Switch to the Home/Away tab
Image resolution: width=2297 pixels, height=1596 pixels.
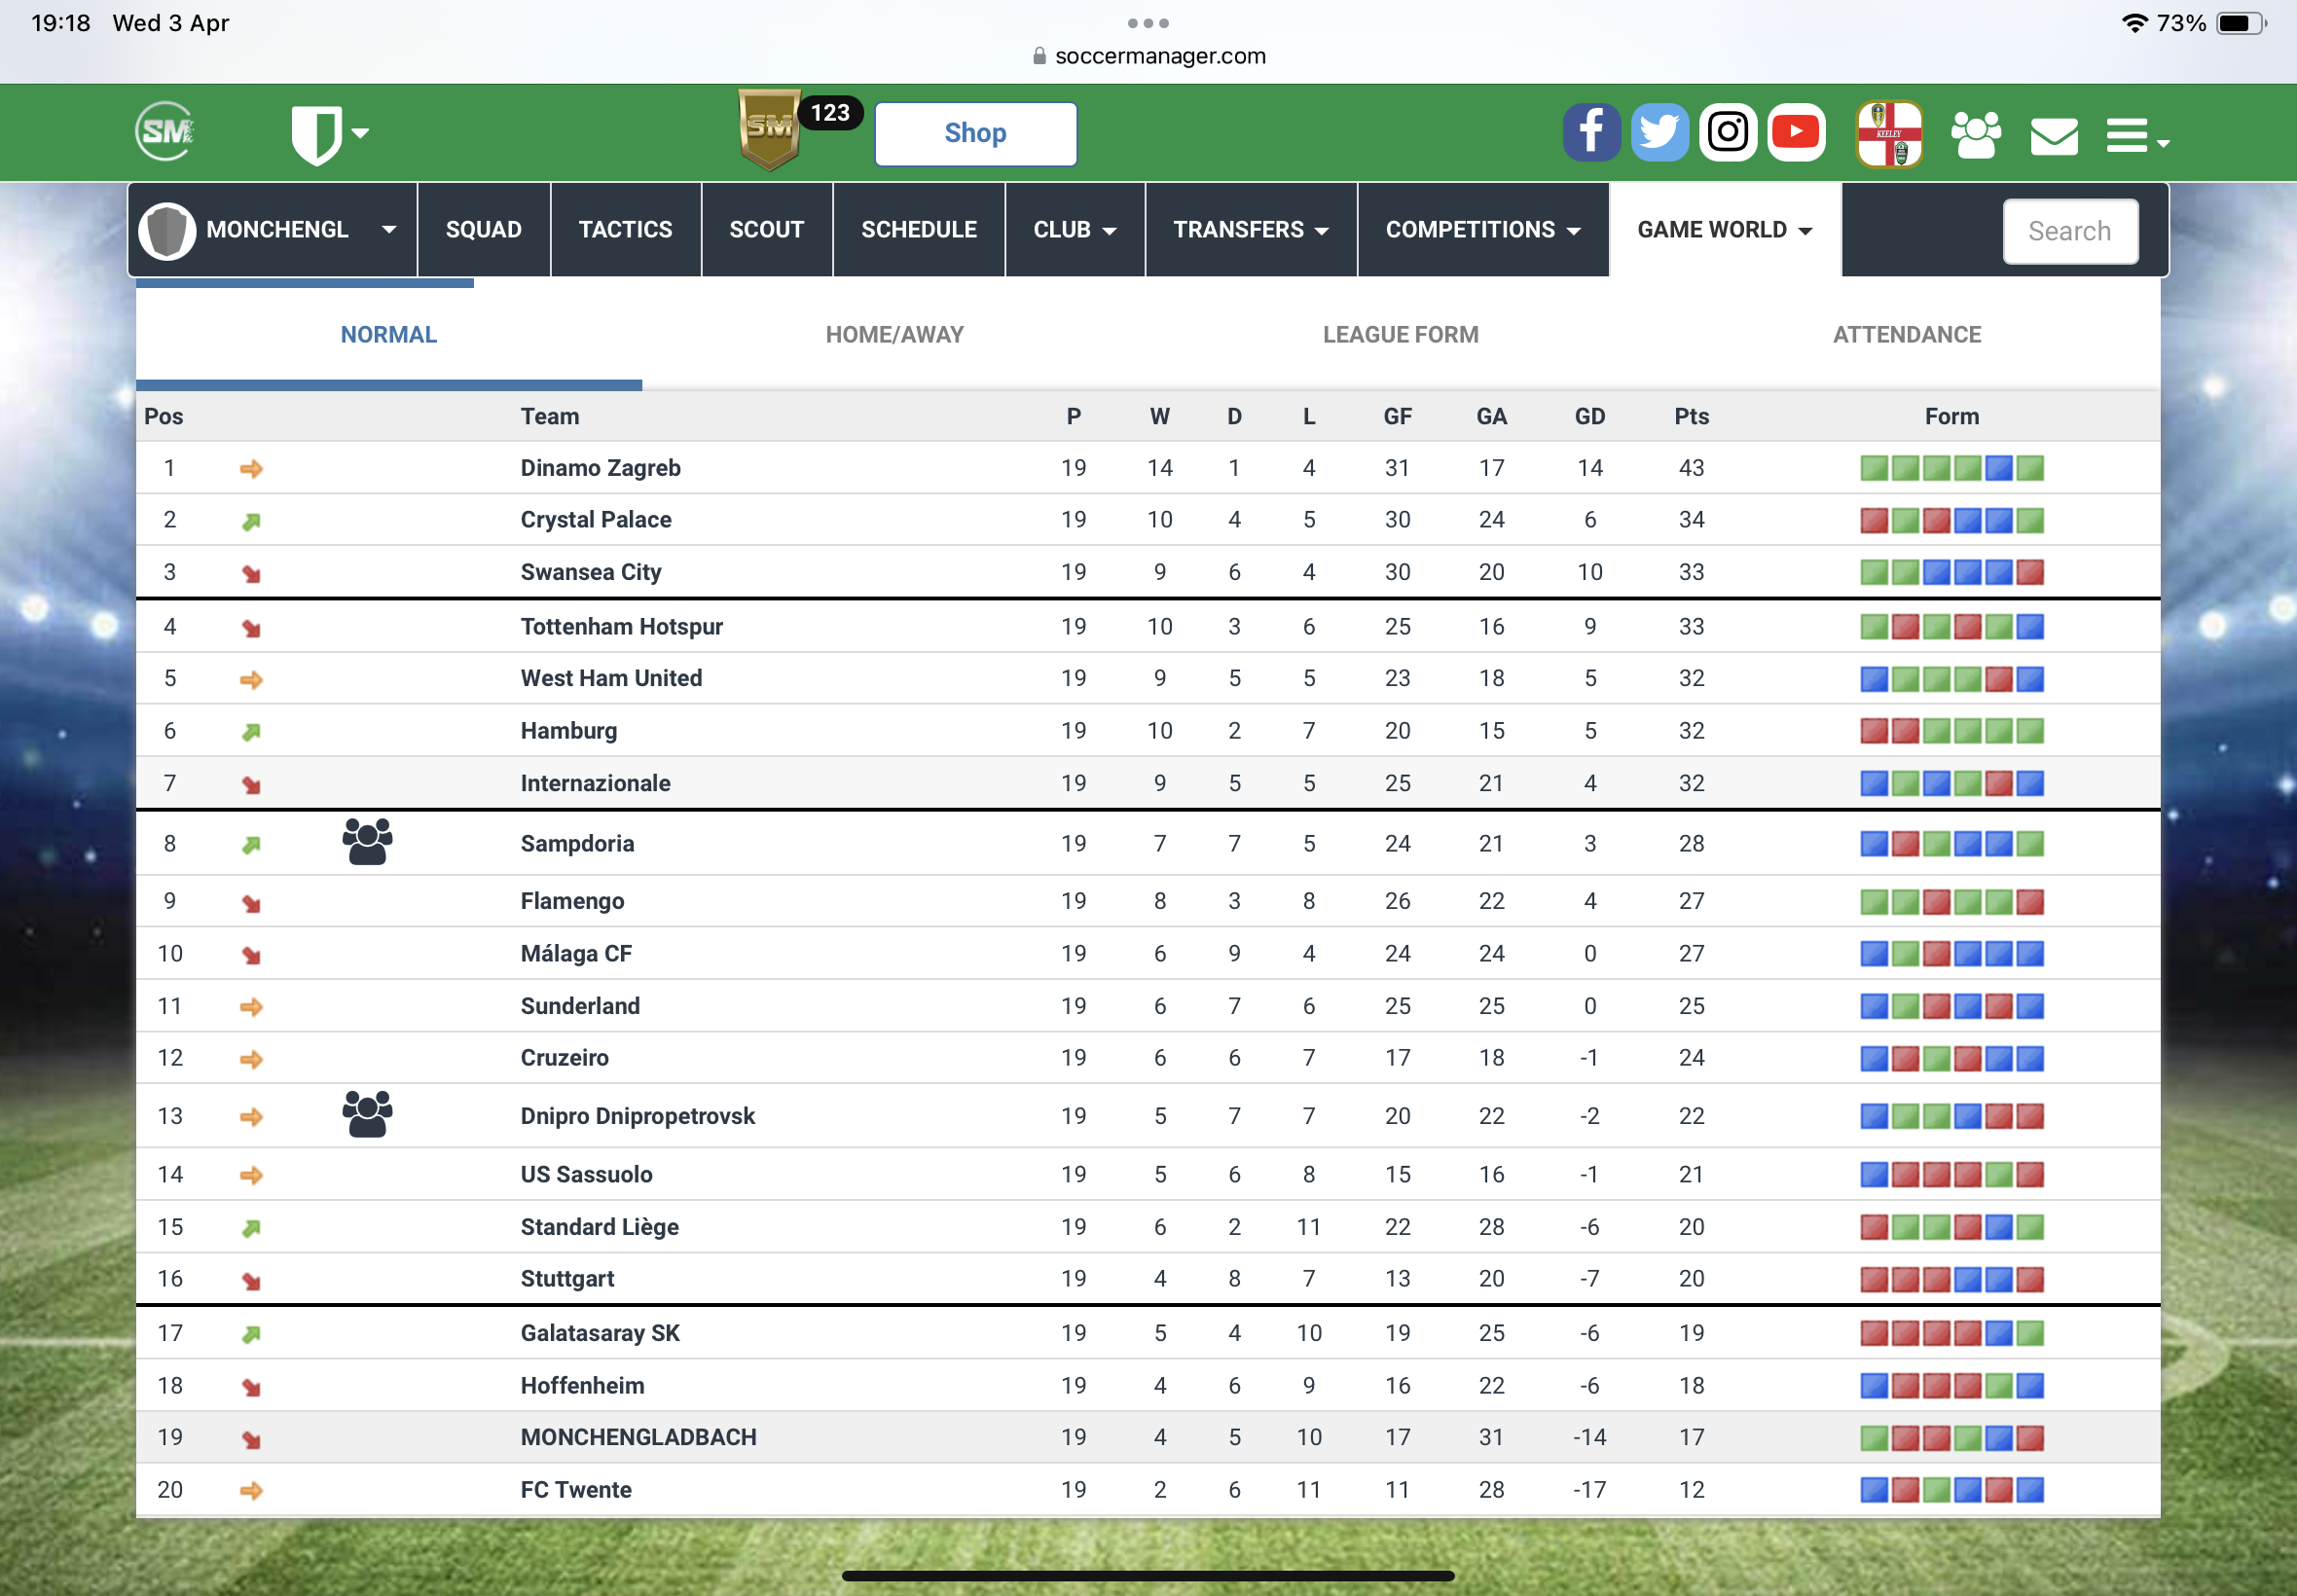[x=894, y=335]
